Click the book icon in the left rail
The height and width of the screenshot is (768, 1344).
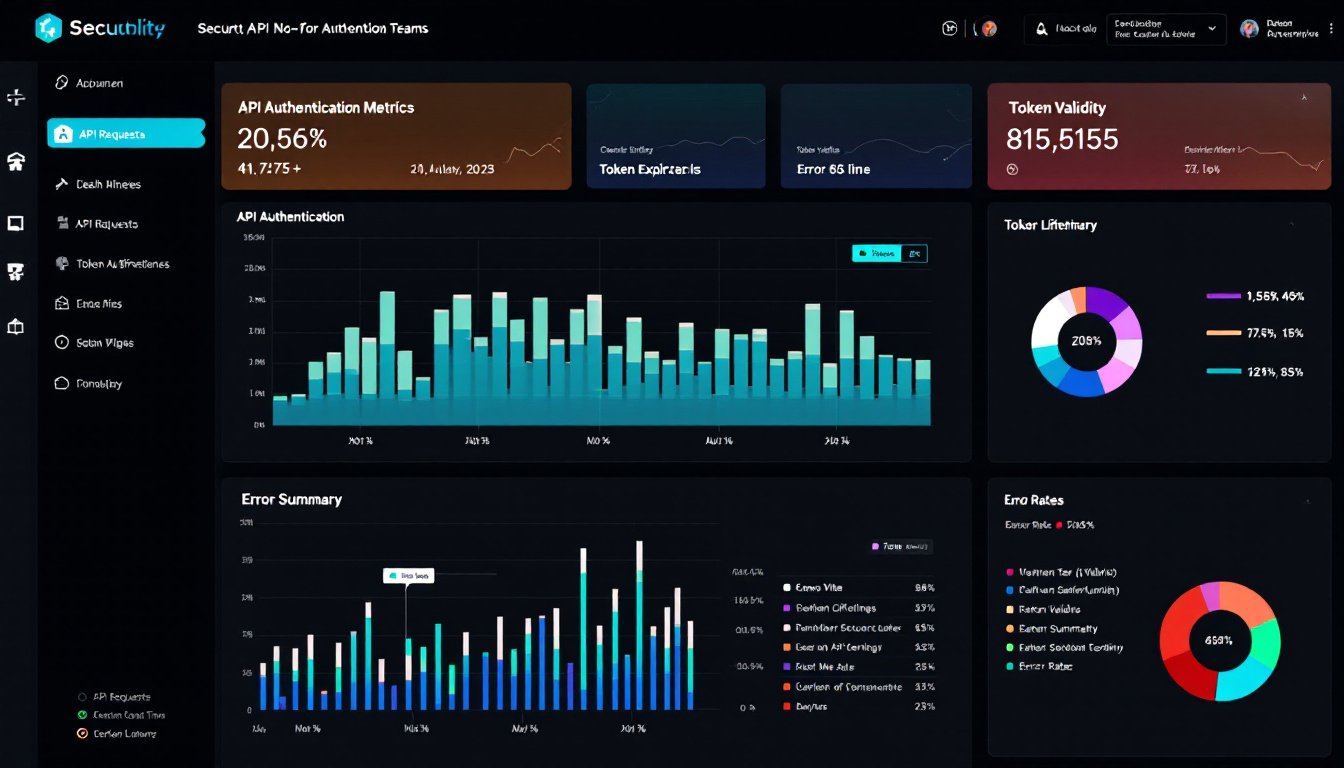16,326
